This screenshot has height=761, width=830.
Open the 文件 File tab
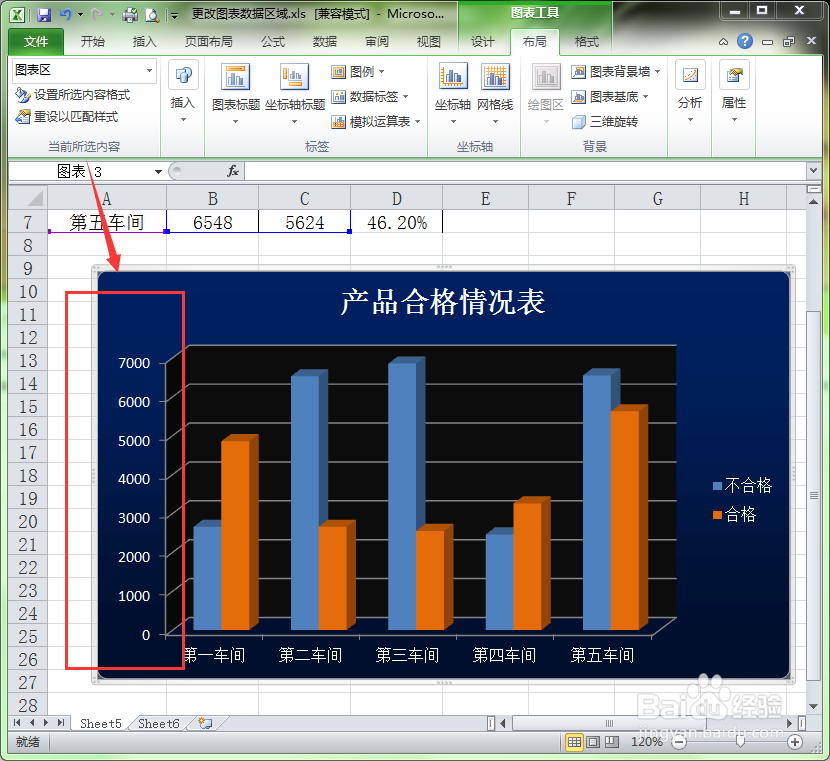[36, 41]
